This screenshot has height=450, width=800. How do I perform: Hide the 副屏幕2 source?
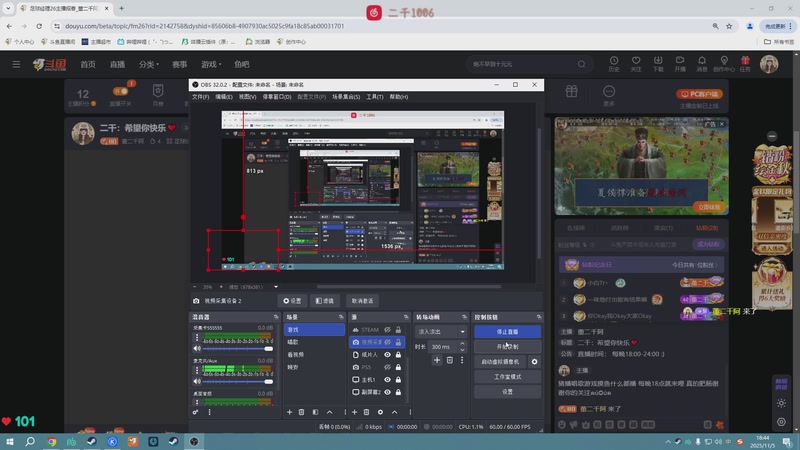[x=387, y=392]
